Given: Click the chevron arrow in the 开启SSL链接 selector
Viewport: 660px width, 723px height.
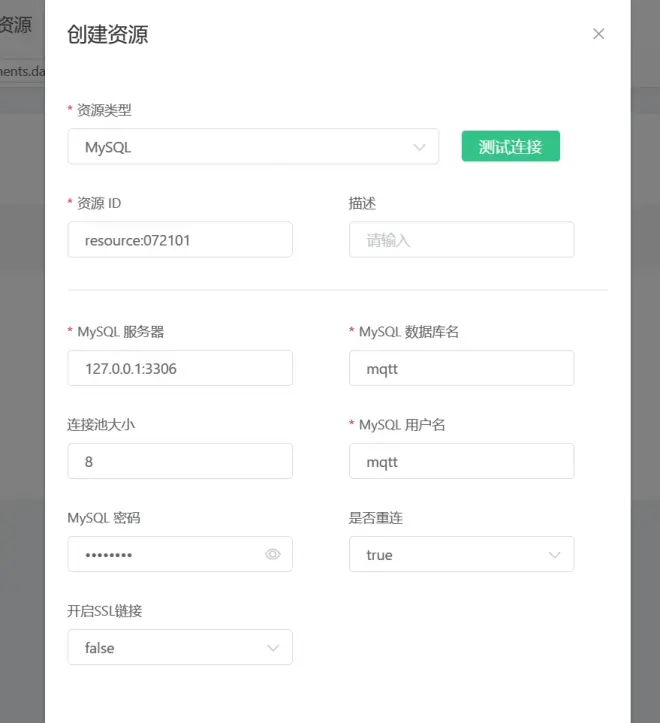Looking at the screenshot, I should (273, 648).
